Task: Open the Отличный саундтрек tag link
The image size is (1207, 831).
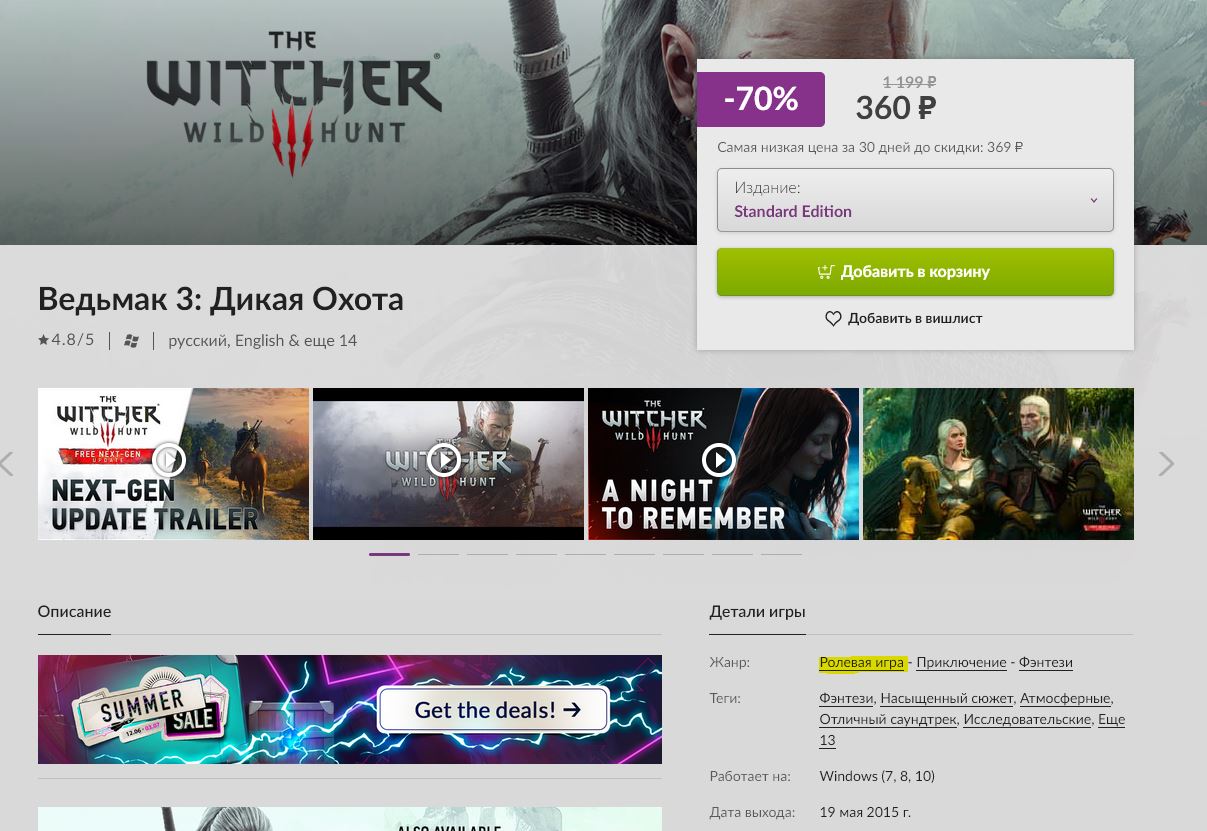Action: coord(888,719)
